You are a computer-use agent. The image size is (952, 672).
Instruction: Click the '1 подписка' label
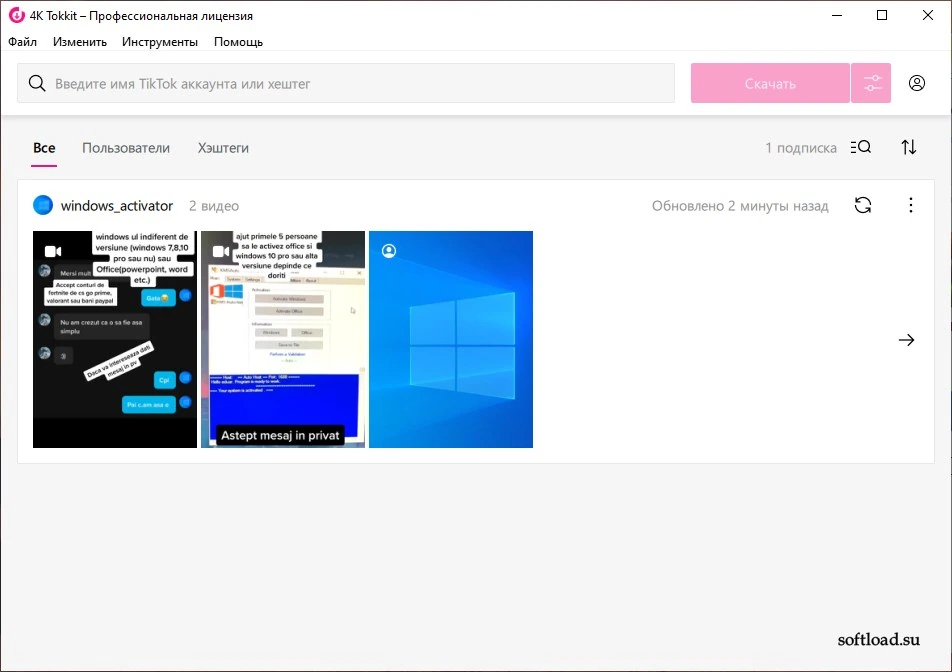click(801, 148)
